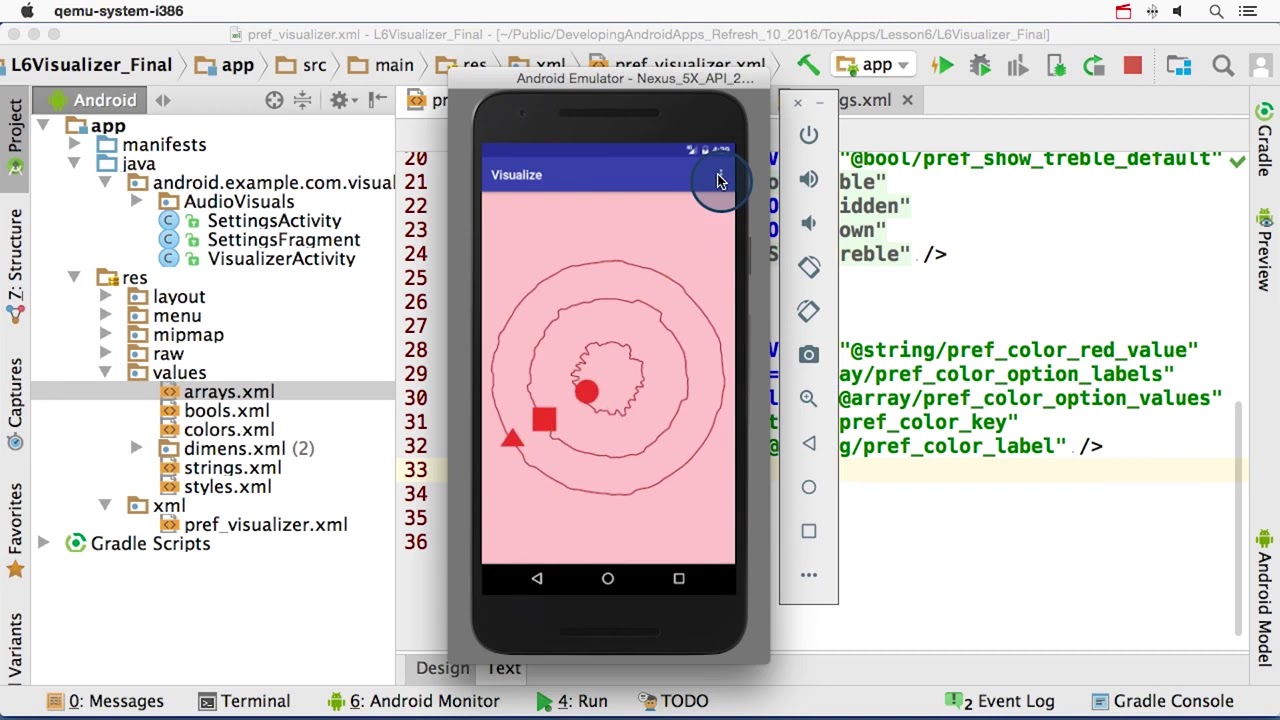
Task: Rotate emulator right icon
Action: [808, 311]
